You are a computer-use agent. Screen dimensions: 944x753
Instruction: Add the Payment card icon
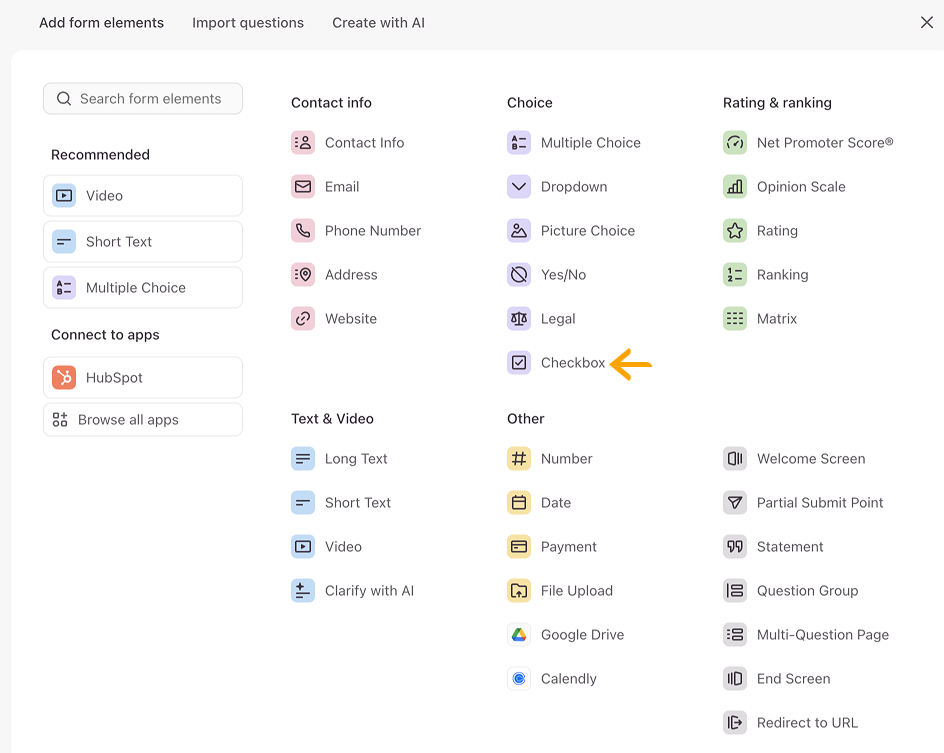519,547
